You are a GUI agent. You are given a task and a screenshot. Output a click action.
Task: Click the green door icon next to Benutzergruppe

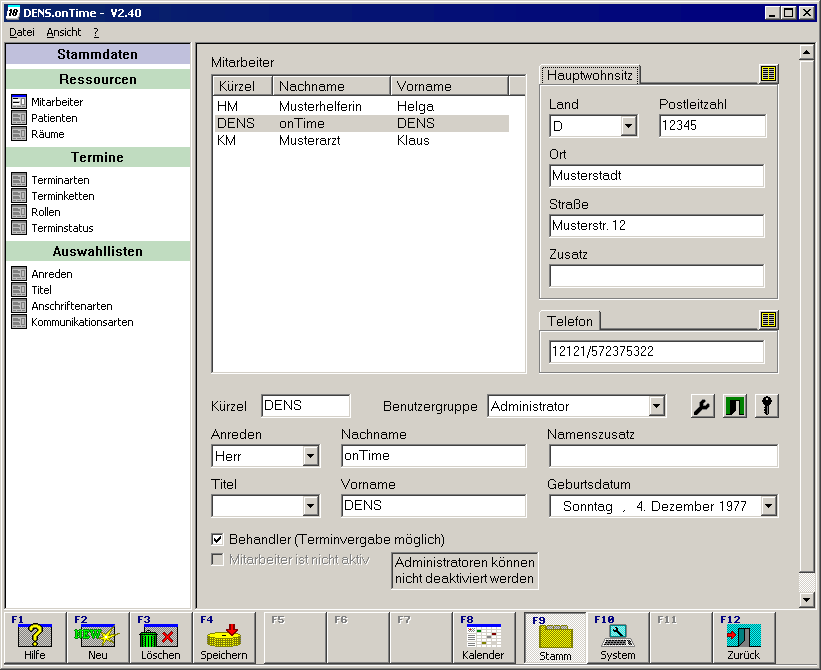pyautogui.click(x=735, y=406)
